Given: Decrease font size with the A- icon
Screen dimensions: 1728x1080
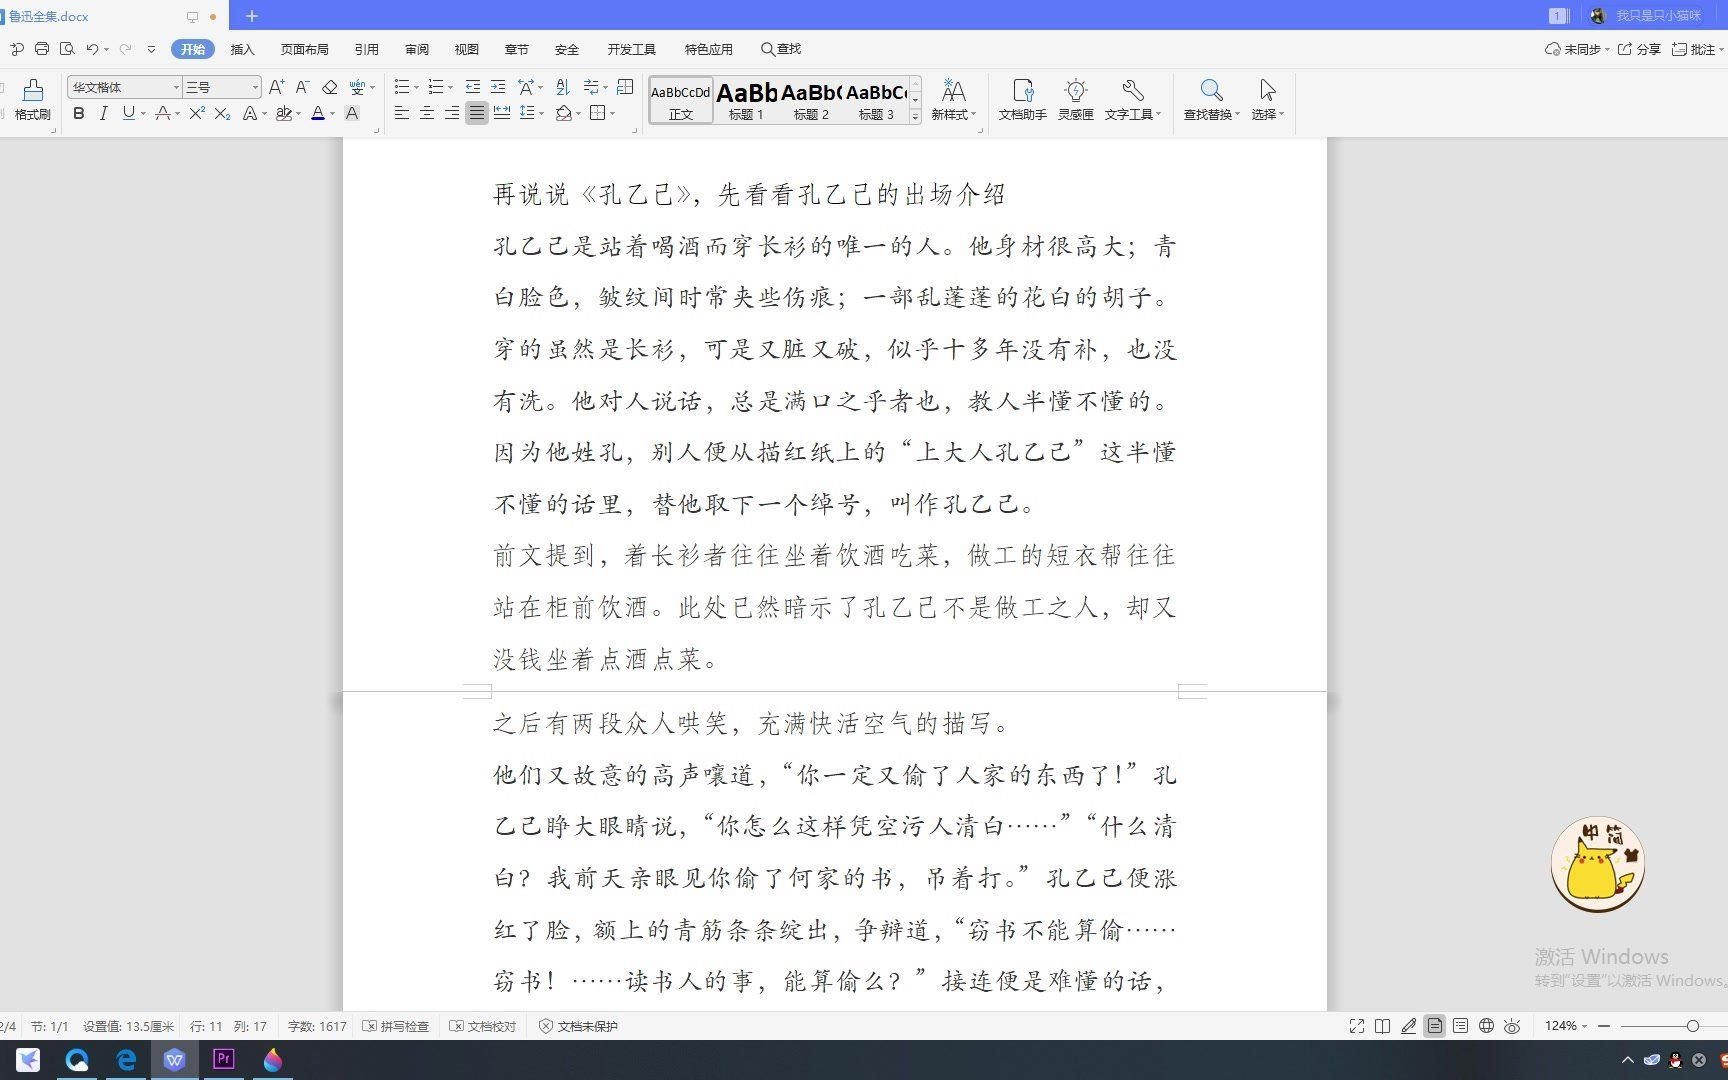Looking at the screenshot, I should click(x=302, y=87).
